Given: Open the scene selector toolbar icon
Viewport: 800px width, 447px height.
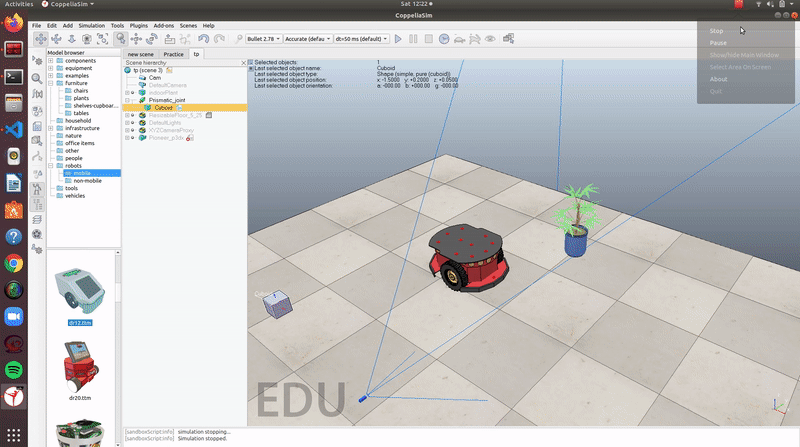Looking at the screenshot, I should click(508, 39).
